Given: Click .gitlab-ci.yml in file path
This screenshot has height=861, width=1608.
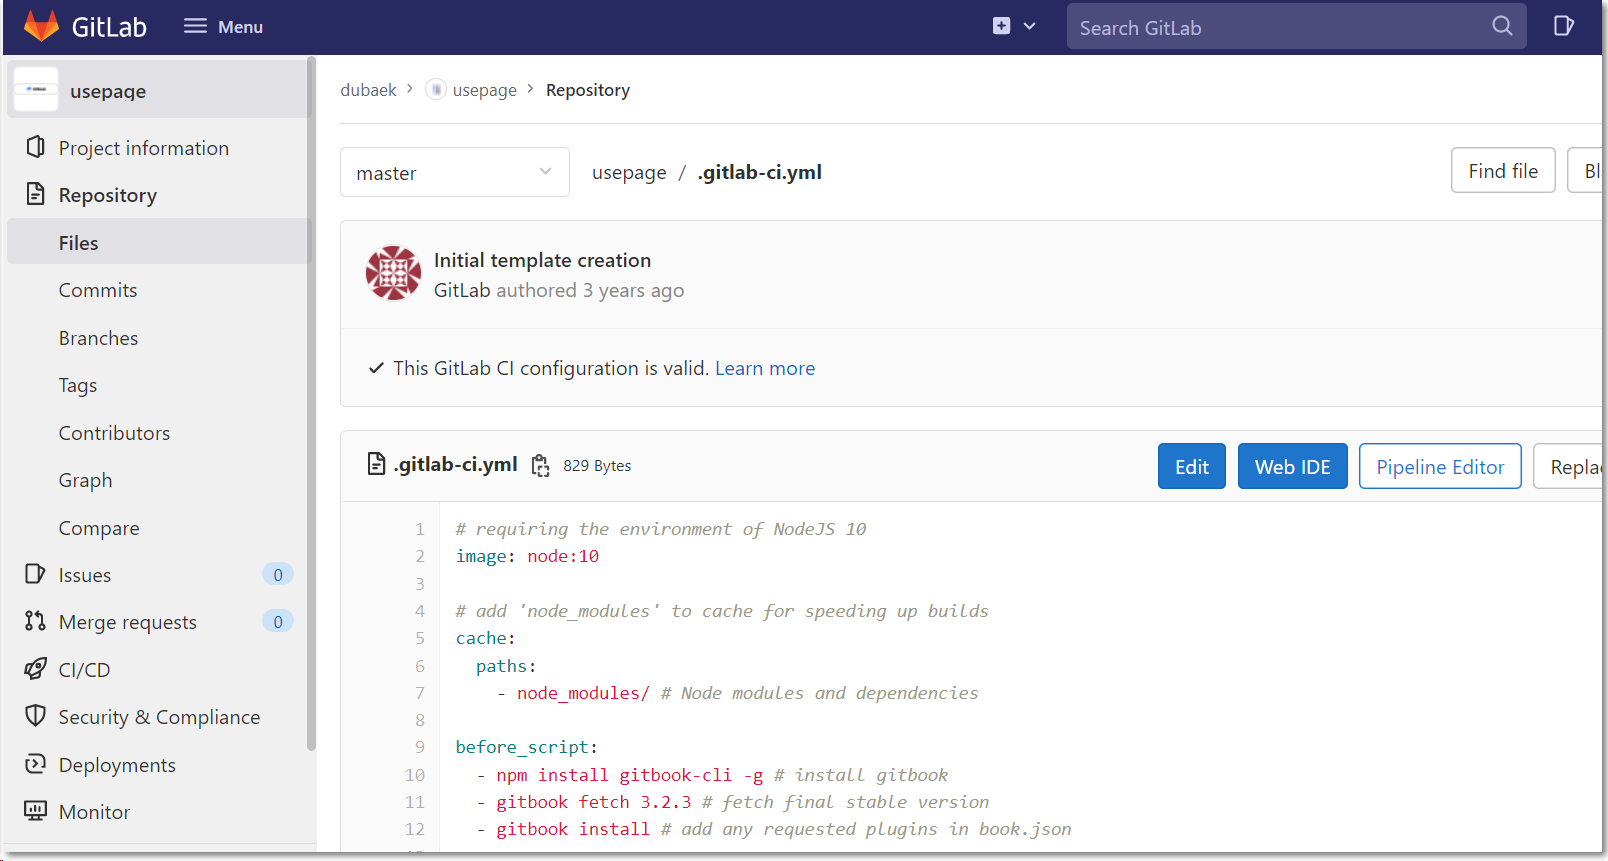Looking at the screenshot, I should (x=760, y=172).
